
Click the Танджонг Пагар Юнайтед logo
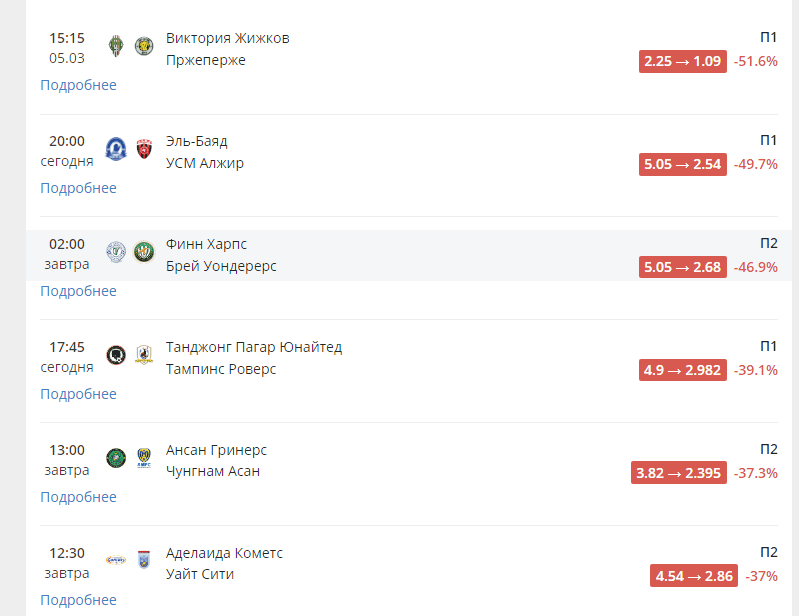pyautogui.click(x=116, y=355)
